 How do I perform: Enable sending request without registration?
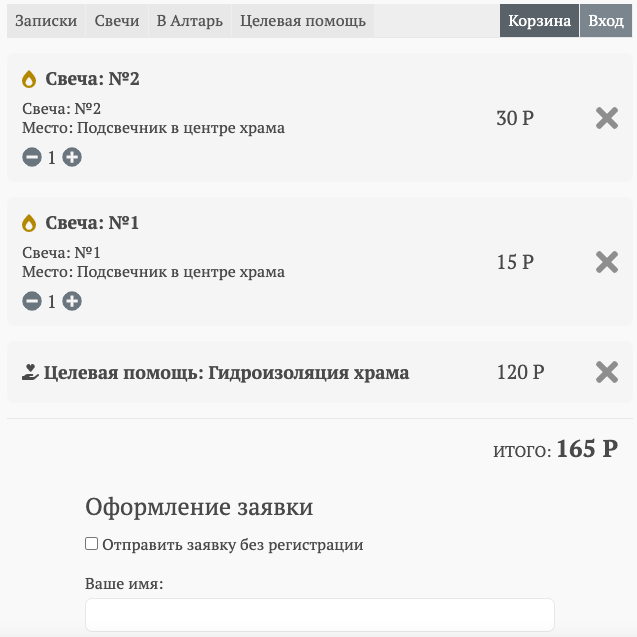92,545
